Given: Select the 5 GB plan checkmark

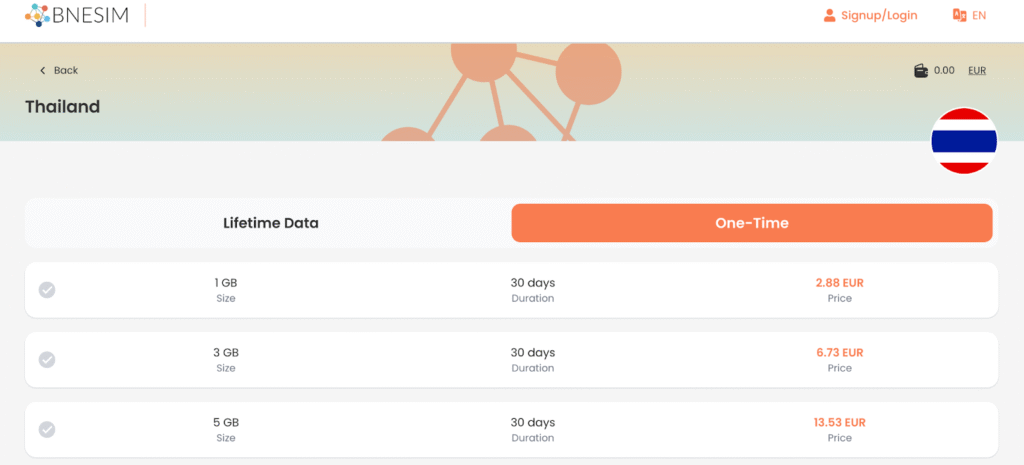Looking at the screenshot, I should 47,430.
